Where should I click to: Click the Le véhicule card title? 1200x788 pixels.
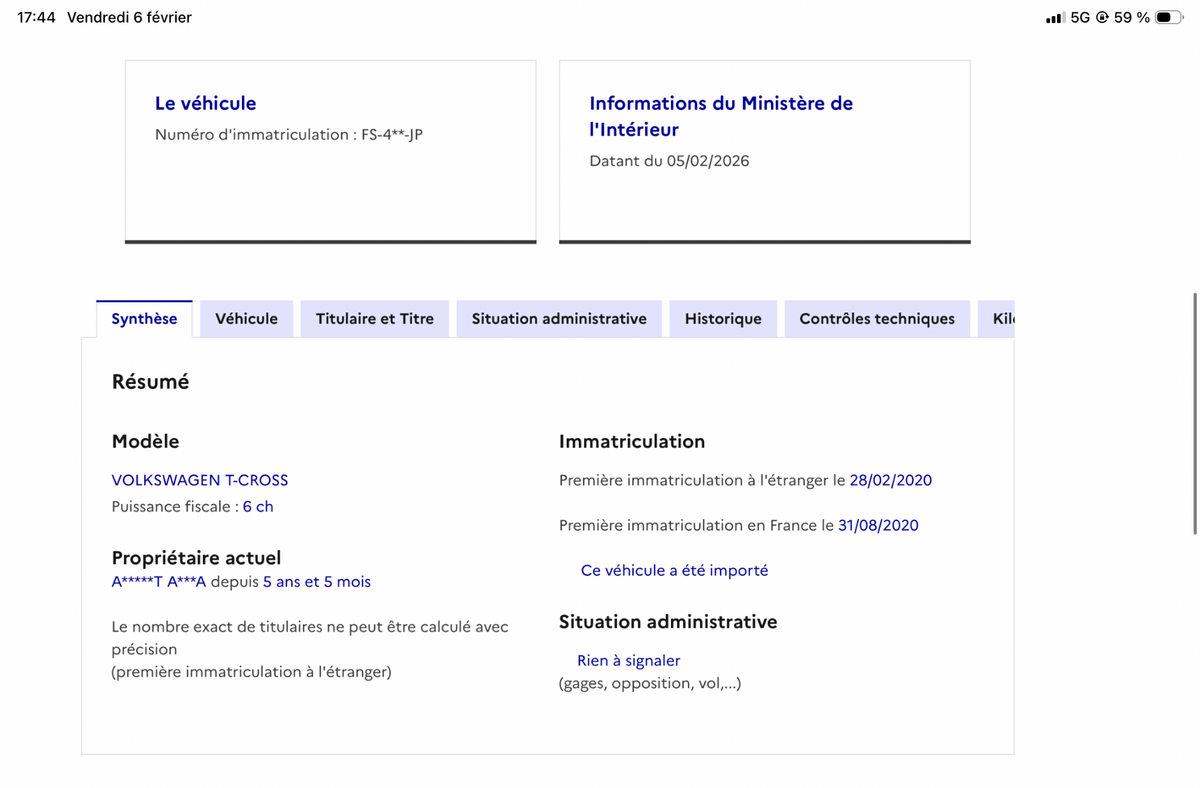coord(205,103)
